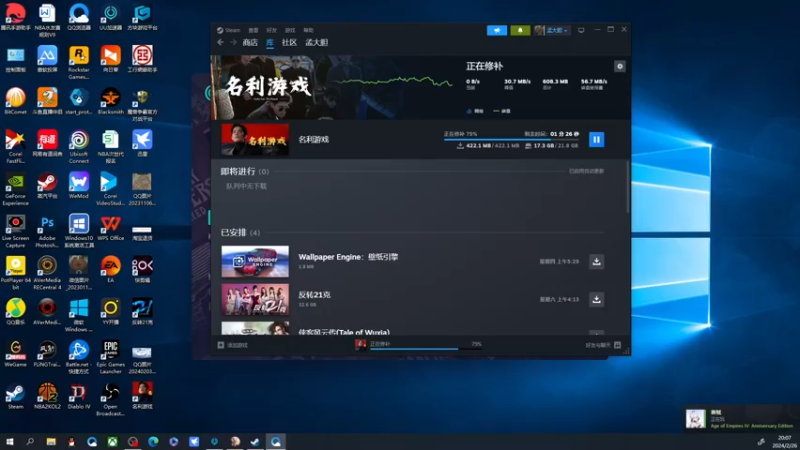This screenshot has width=800, height=450.
Task: Open the Windows Start button
Action: coord(10,441)
